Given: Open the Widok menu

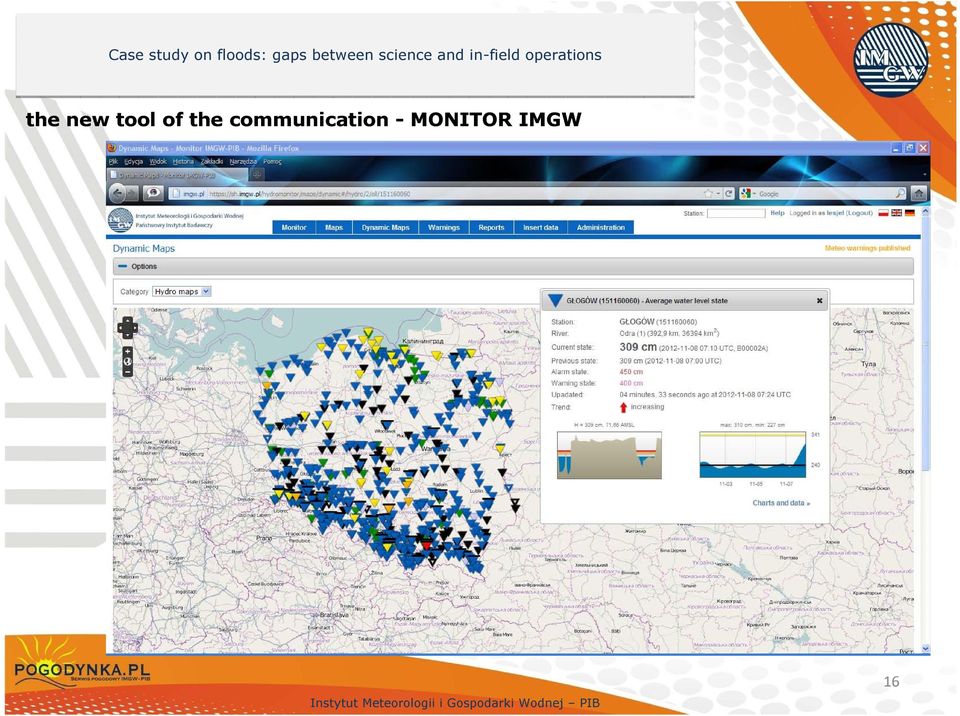Looking at the screenshot, I should tap(158, 162).
